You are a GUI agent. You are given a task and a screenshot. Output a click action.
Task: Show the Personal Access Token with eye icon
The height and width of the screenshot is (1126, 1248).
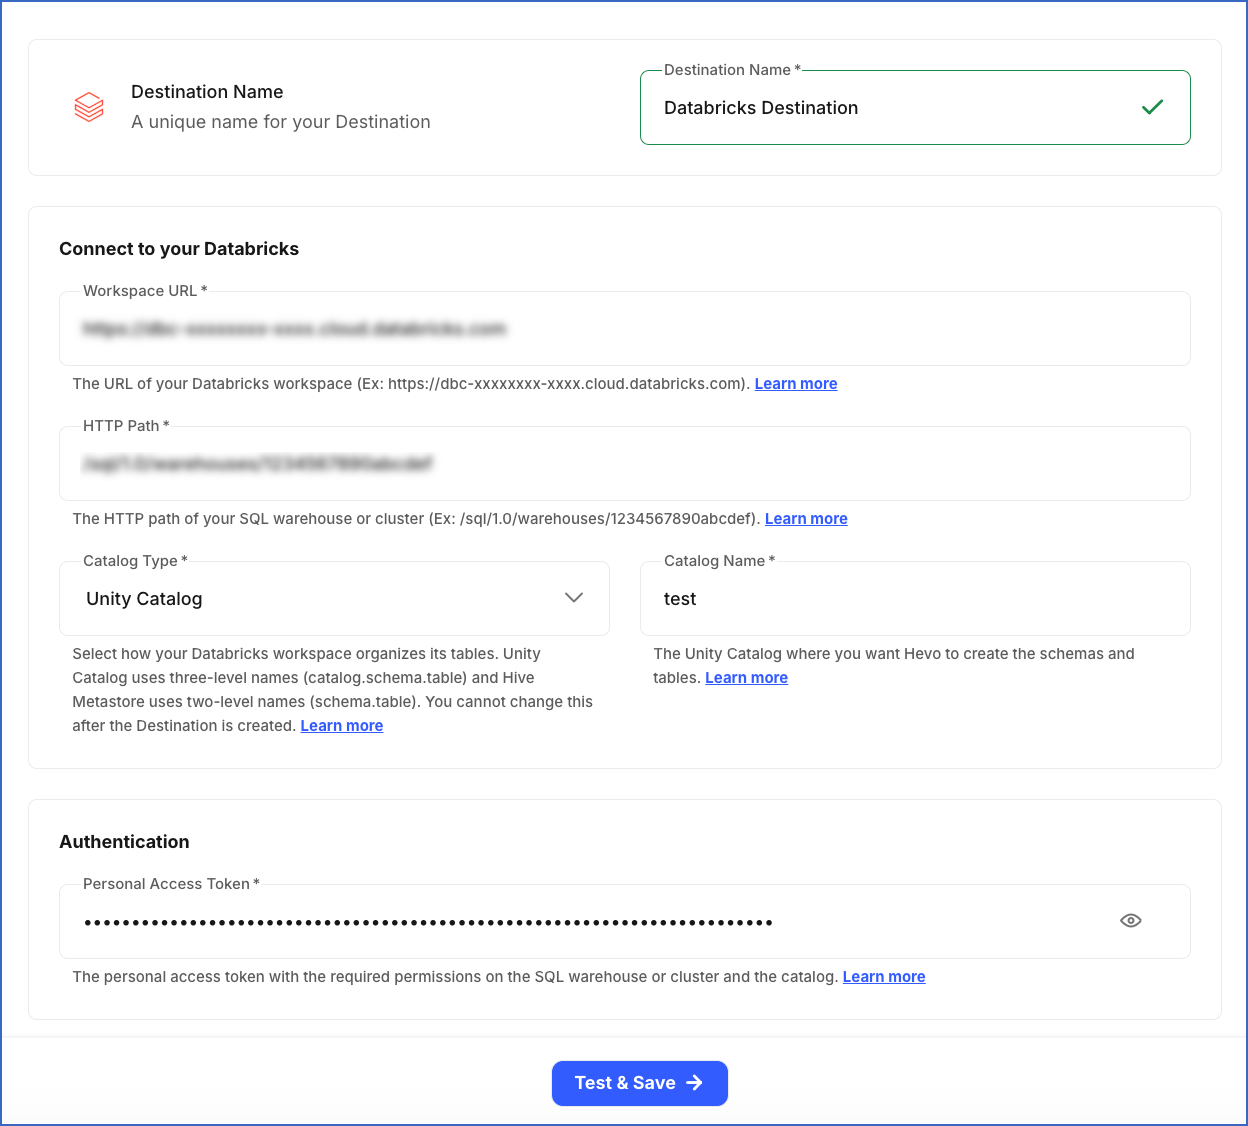pyautogui.click(x=1130, y=921)
